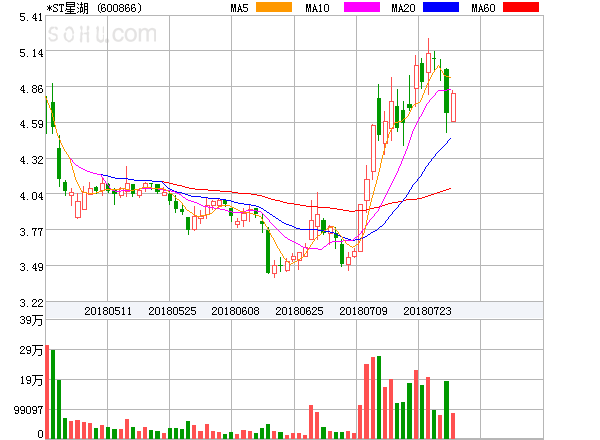Click the orange MA5 legend swatch

[274, 7]
